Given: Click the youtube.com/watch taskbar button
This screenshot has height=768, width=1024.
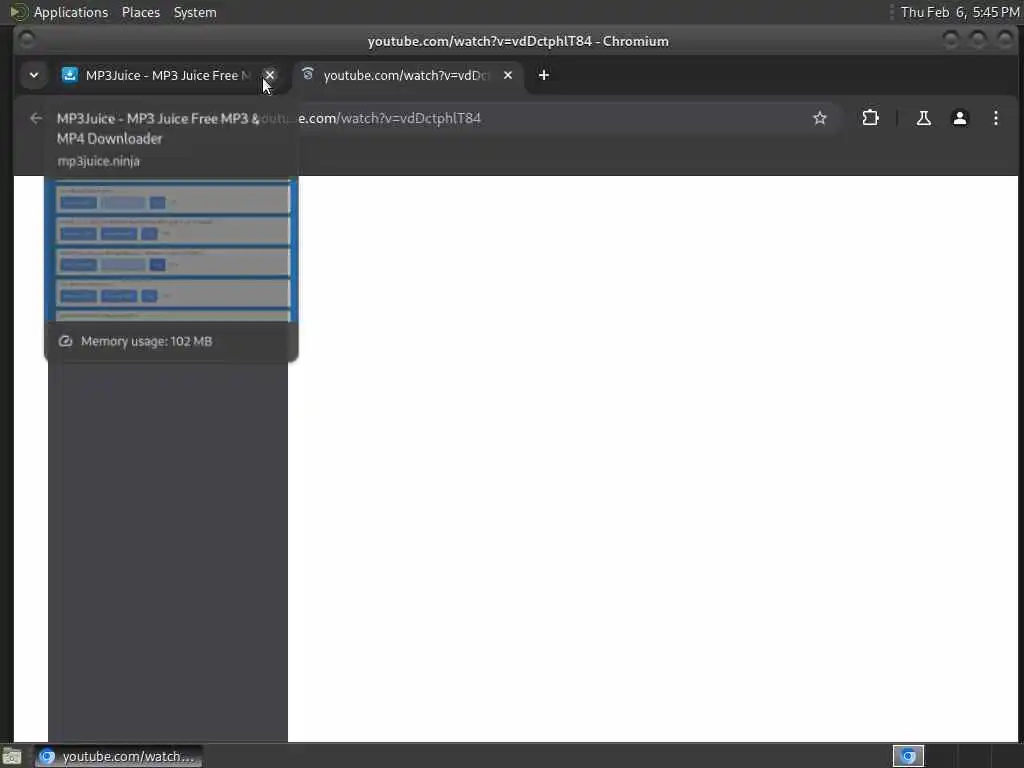Looking at the screenshot, I should [x=118, y=756].
